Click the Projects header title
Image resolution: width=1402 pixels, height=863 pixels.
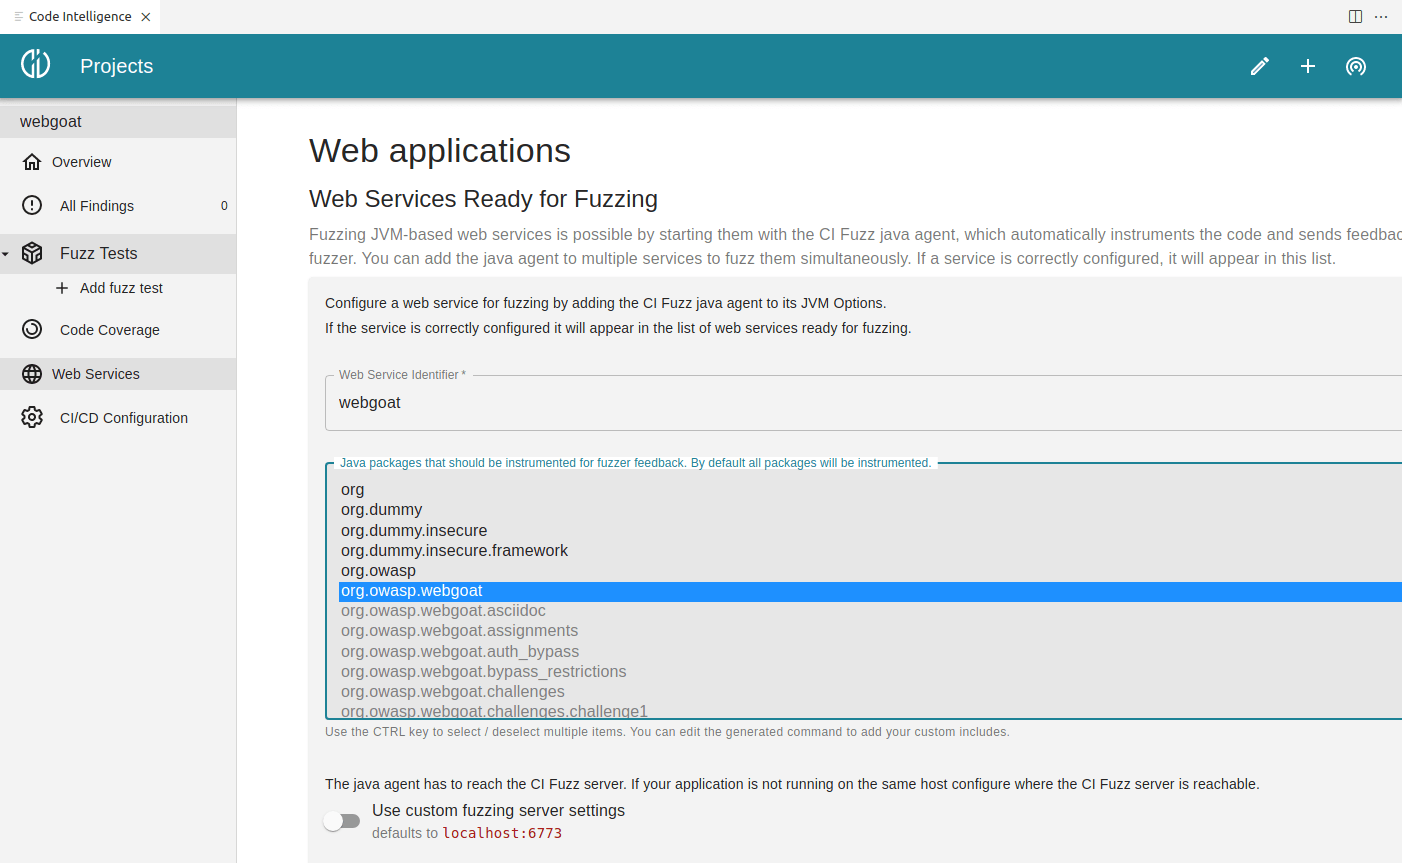coord(117,66)
